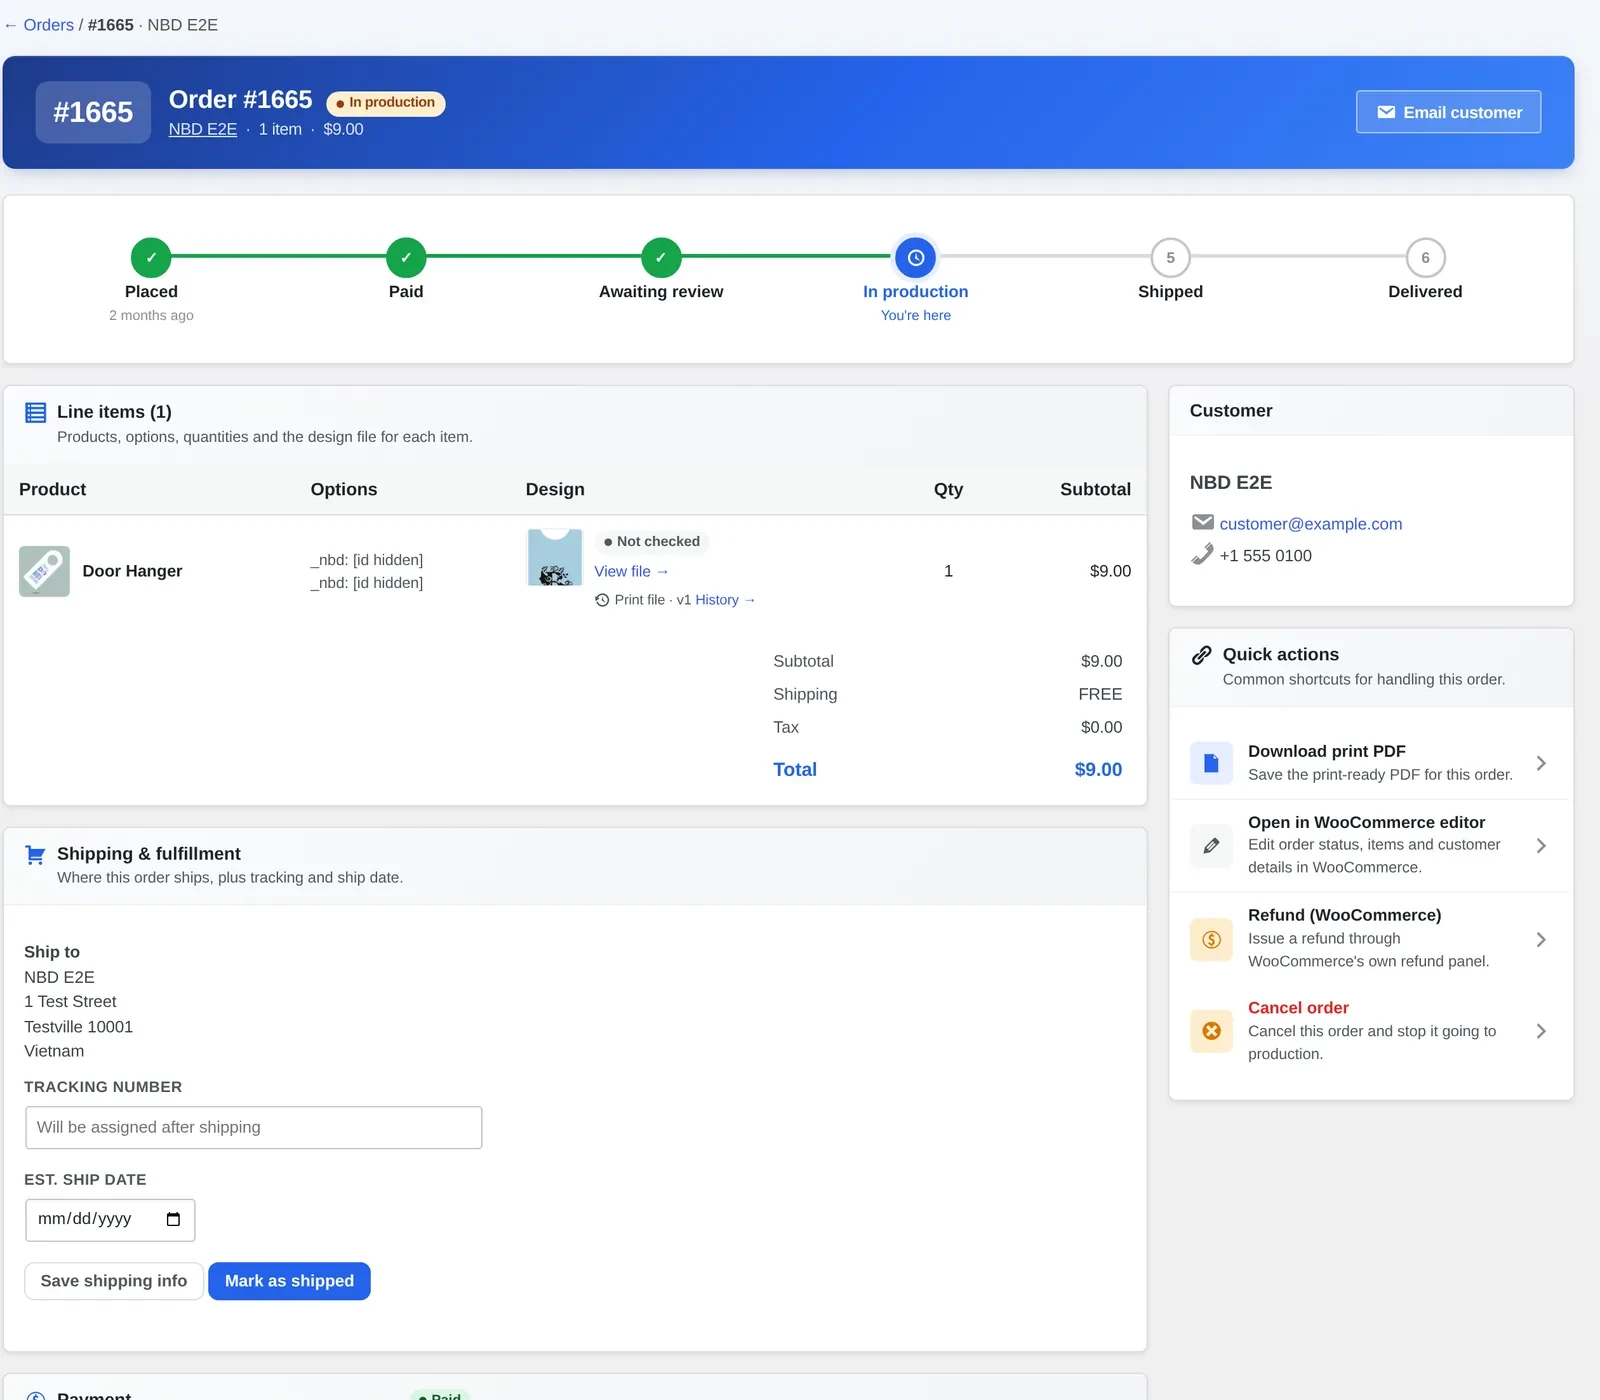
Task: Click the Placed step checkmark circle
Action: (151, 258)
